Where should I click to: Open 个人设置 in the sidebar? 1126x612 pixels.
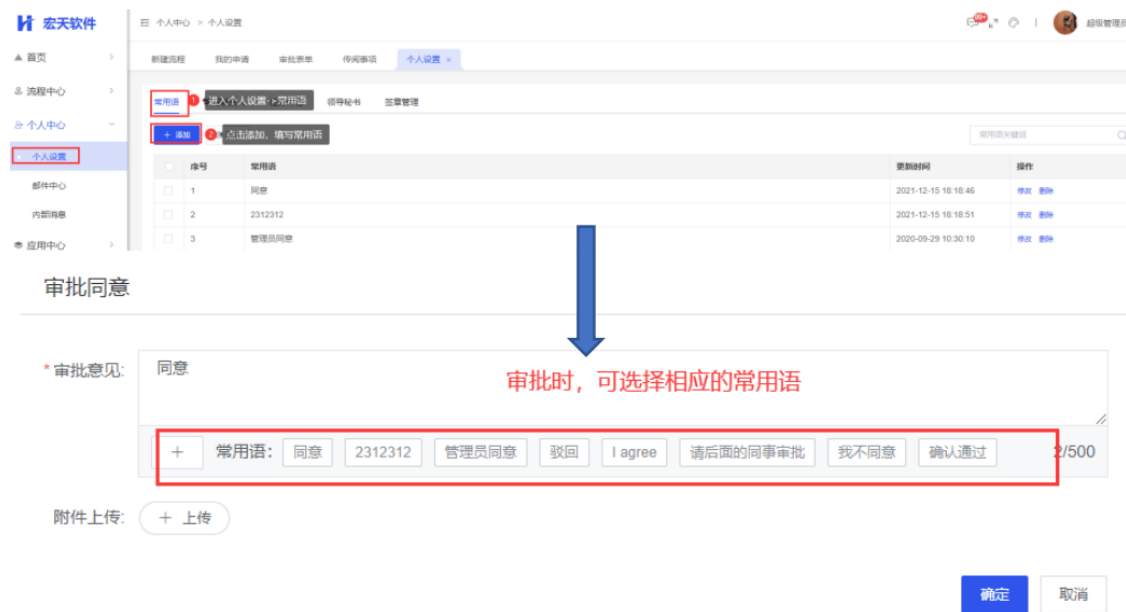[49, 157]
